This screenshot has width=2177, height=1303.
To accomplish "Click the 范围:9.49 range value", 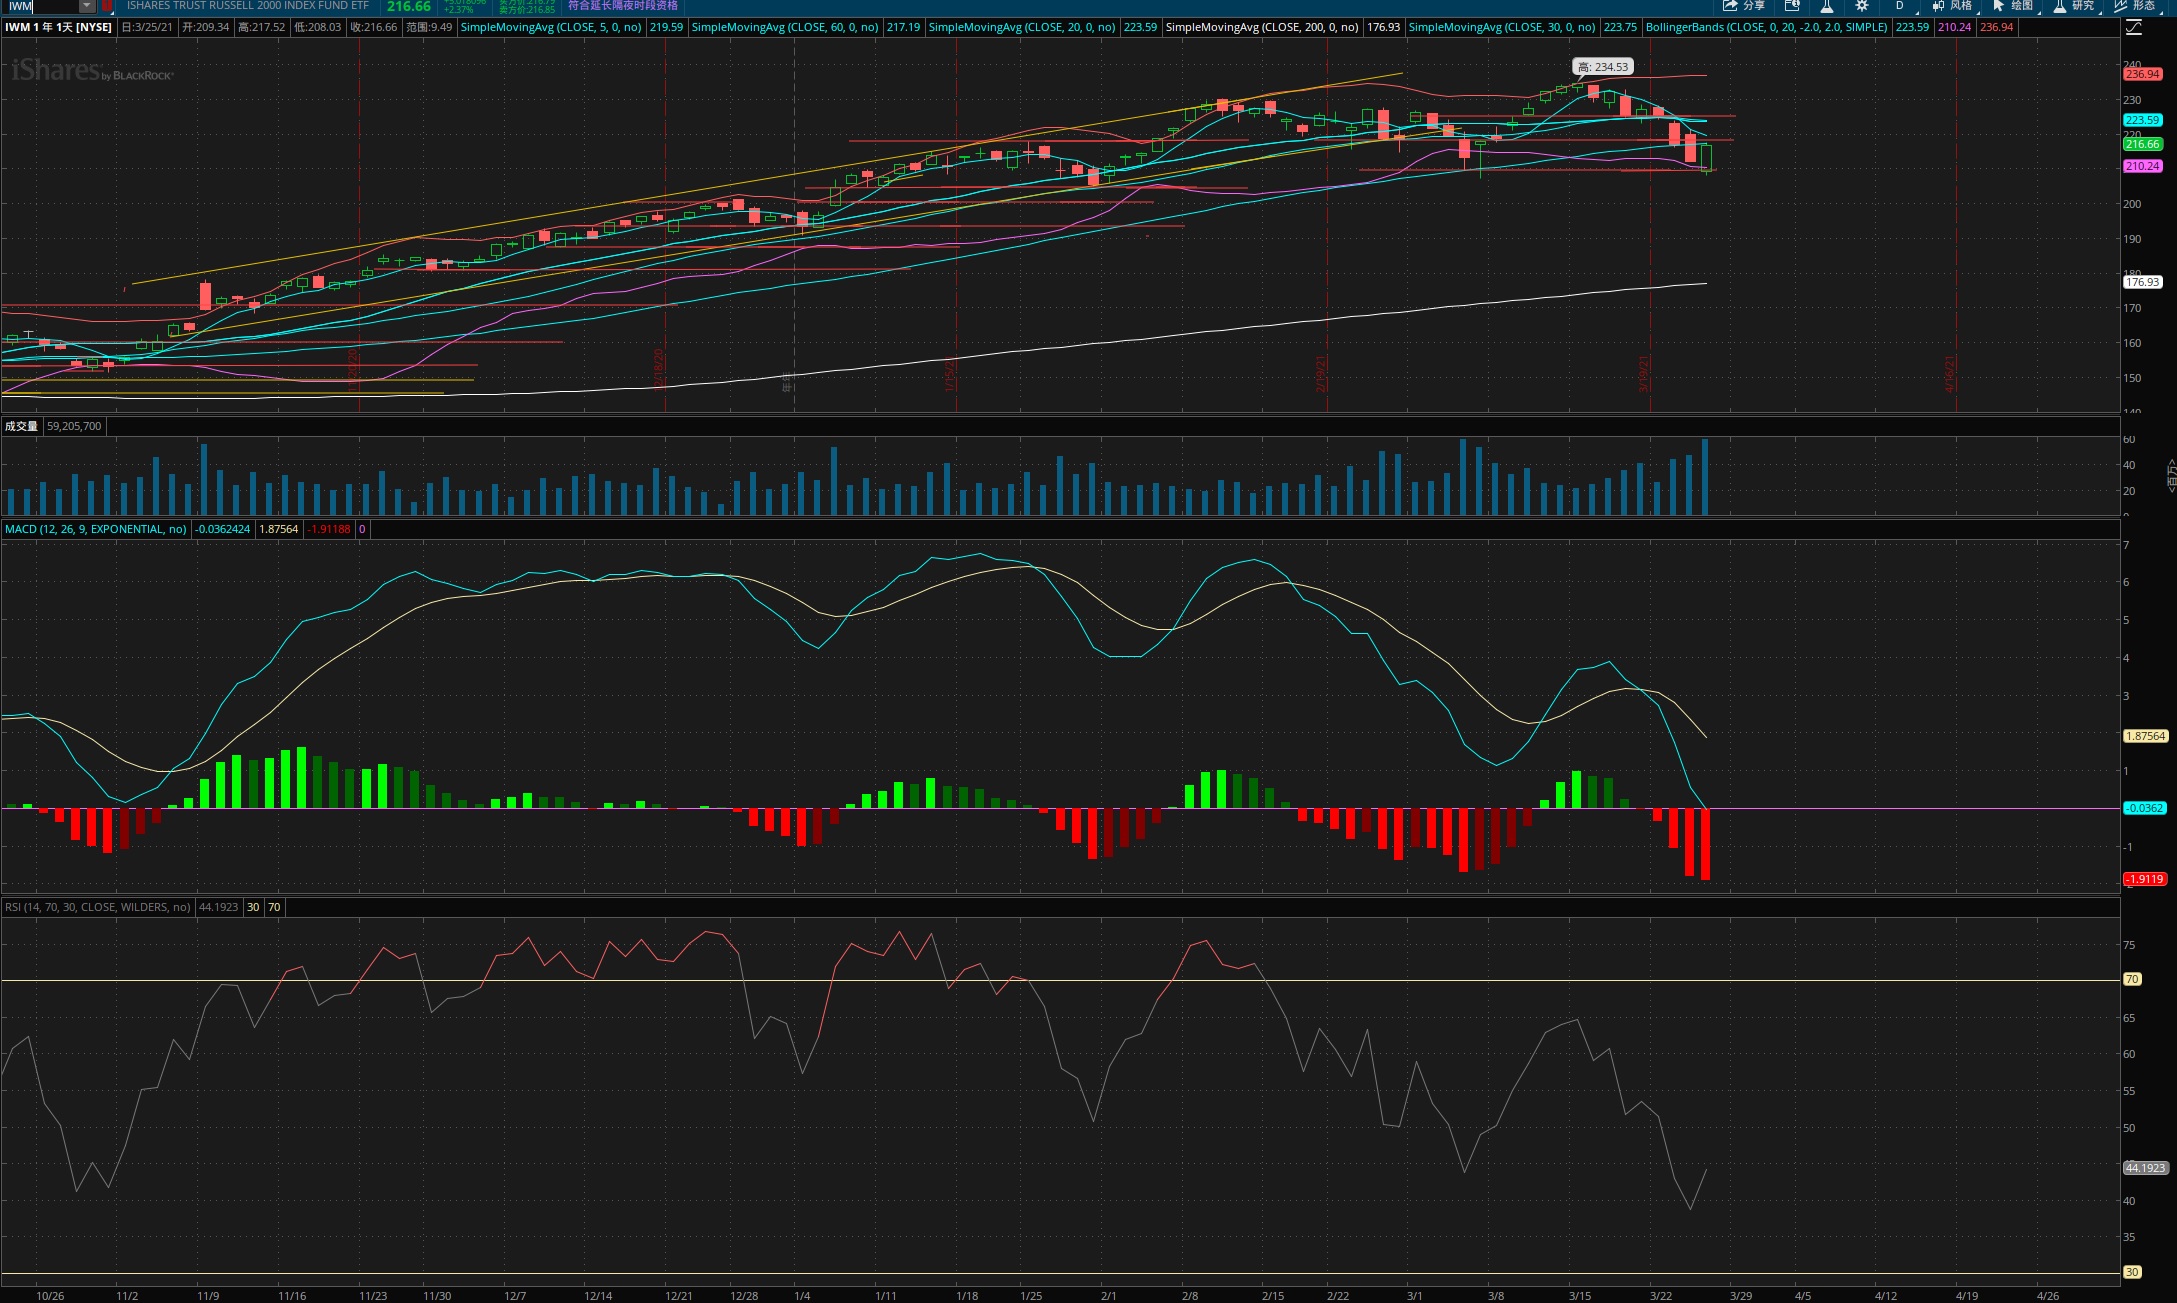I will (x=429, y=27).
